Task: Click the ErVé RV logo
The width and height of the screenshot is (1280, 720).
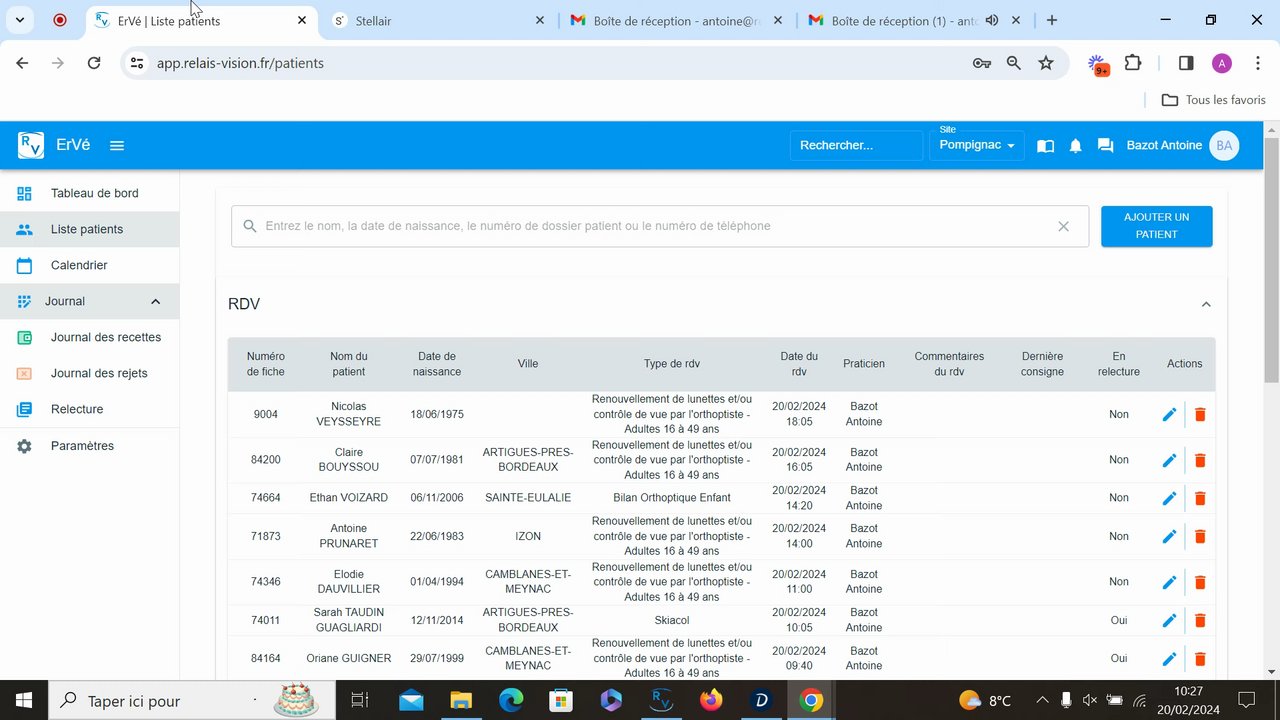Action: point(31,145)
